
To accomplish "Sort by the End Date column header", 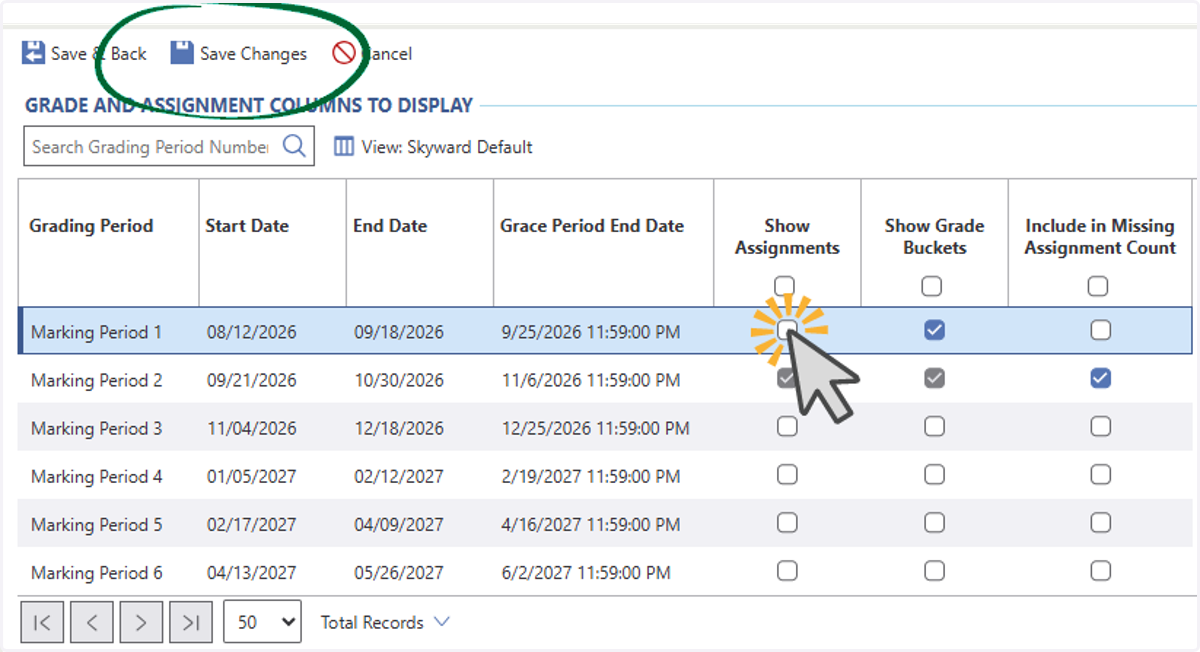I will pos(390,226).
